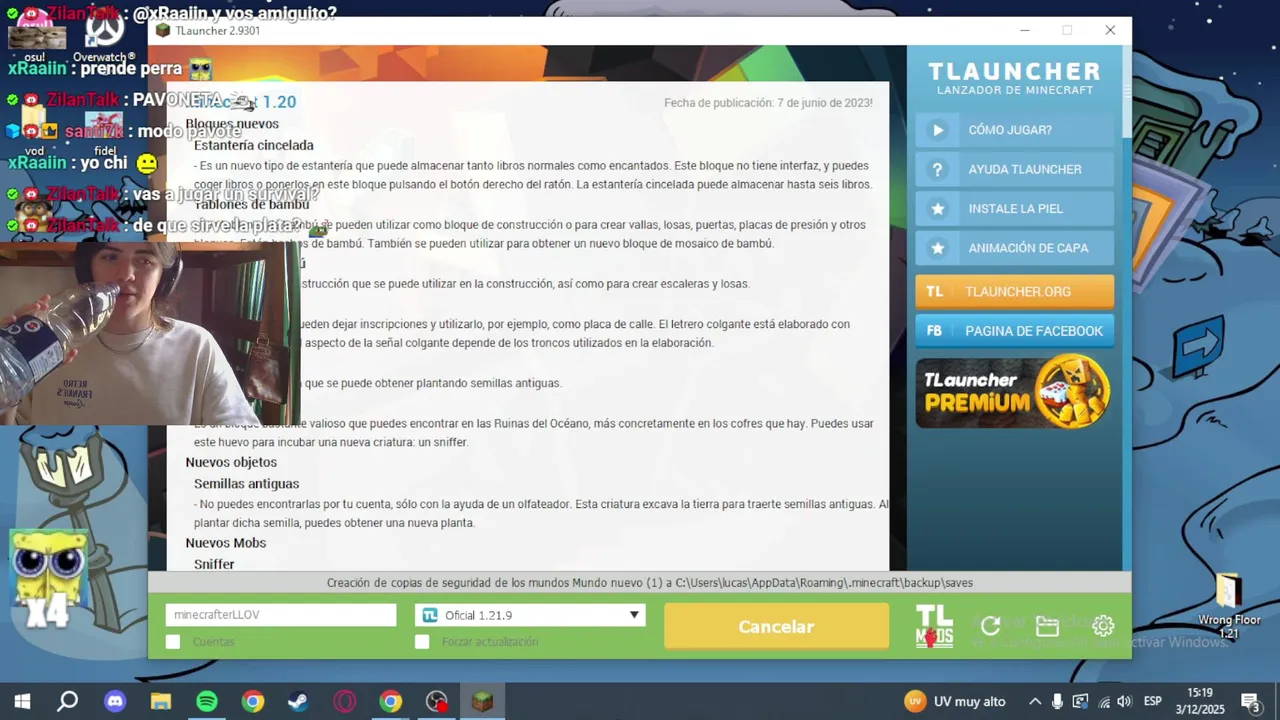The height and width of the screenshot is (720, 1280).
Task: Click the Minecraft block taskbar icon
Action: 483,701
